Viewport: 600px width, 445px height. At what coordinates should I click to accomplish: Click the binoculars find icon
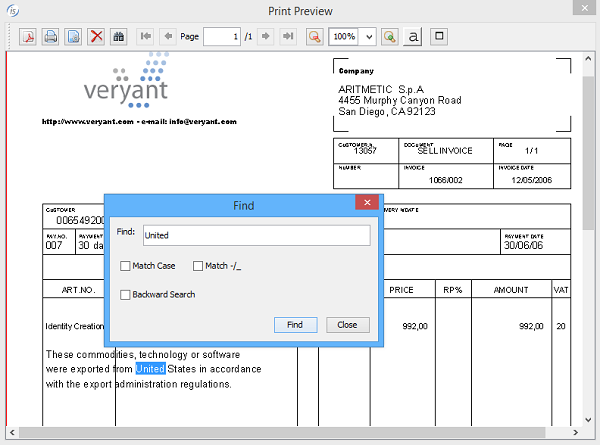click(x=119, y=36)
